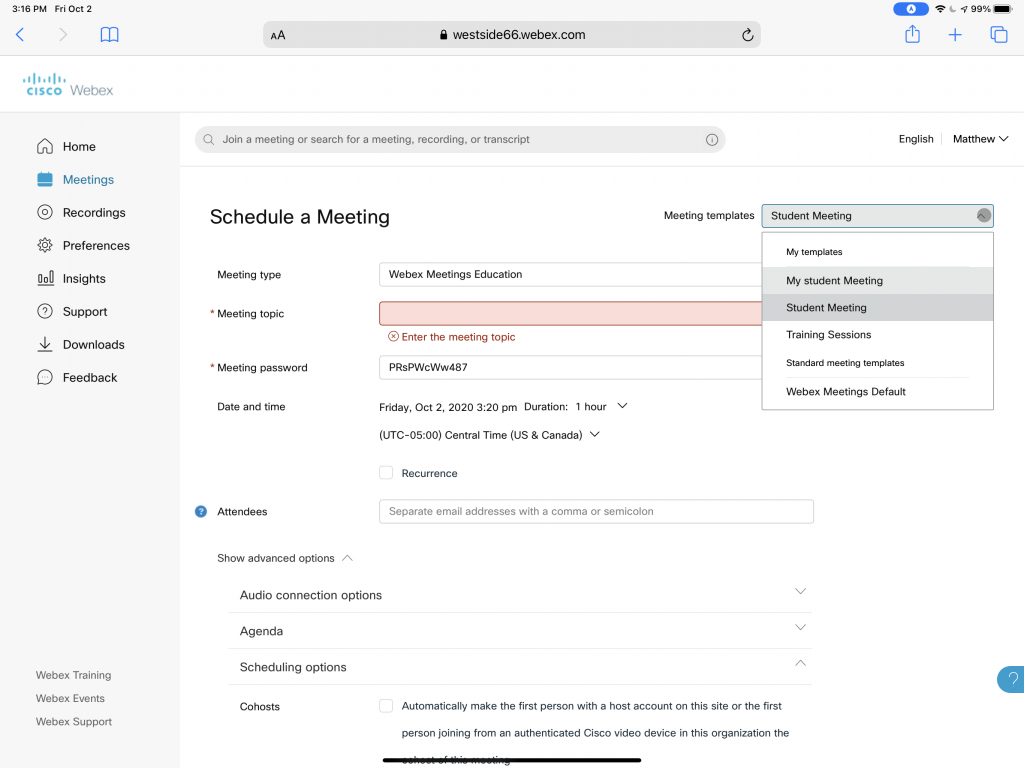Click the Feedback label in sidebar
1024x768 pixels.
(x=89, y=377)
